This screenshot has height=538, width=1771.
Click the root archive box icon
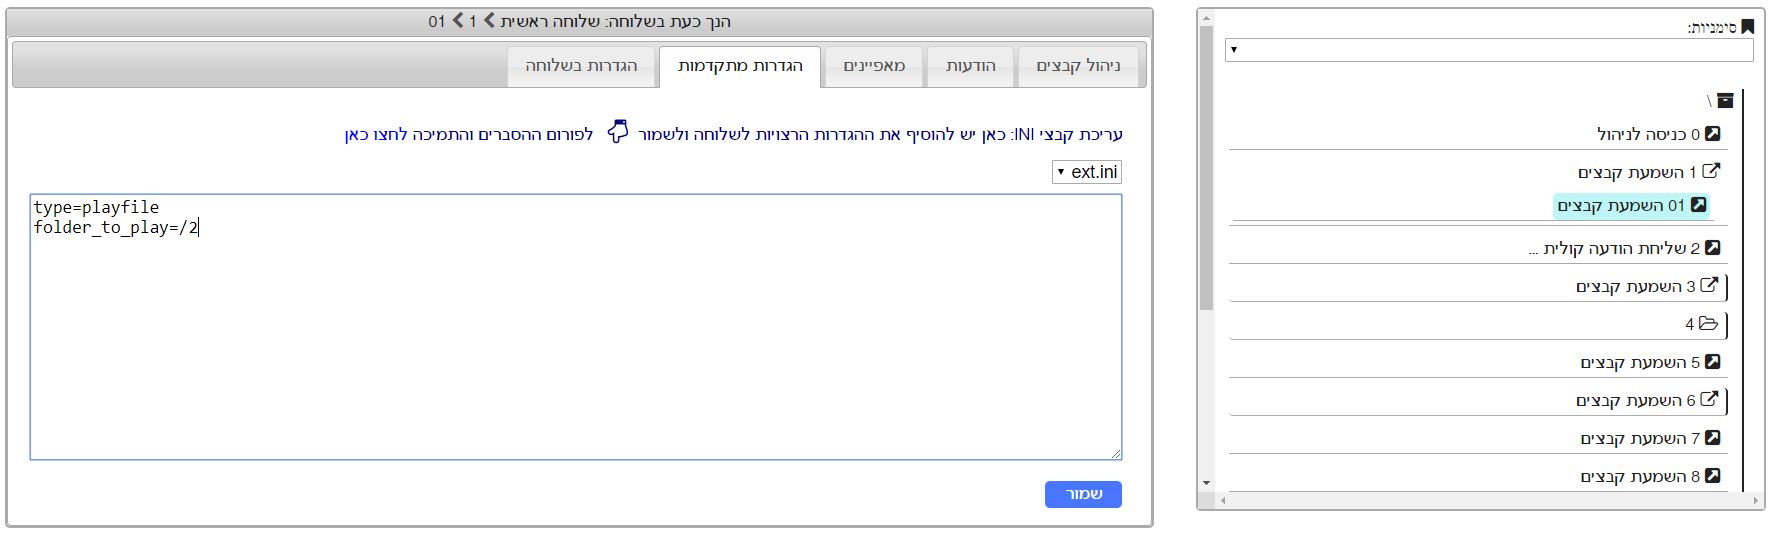pos(1725,100)
